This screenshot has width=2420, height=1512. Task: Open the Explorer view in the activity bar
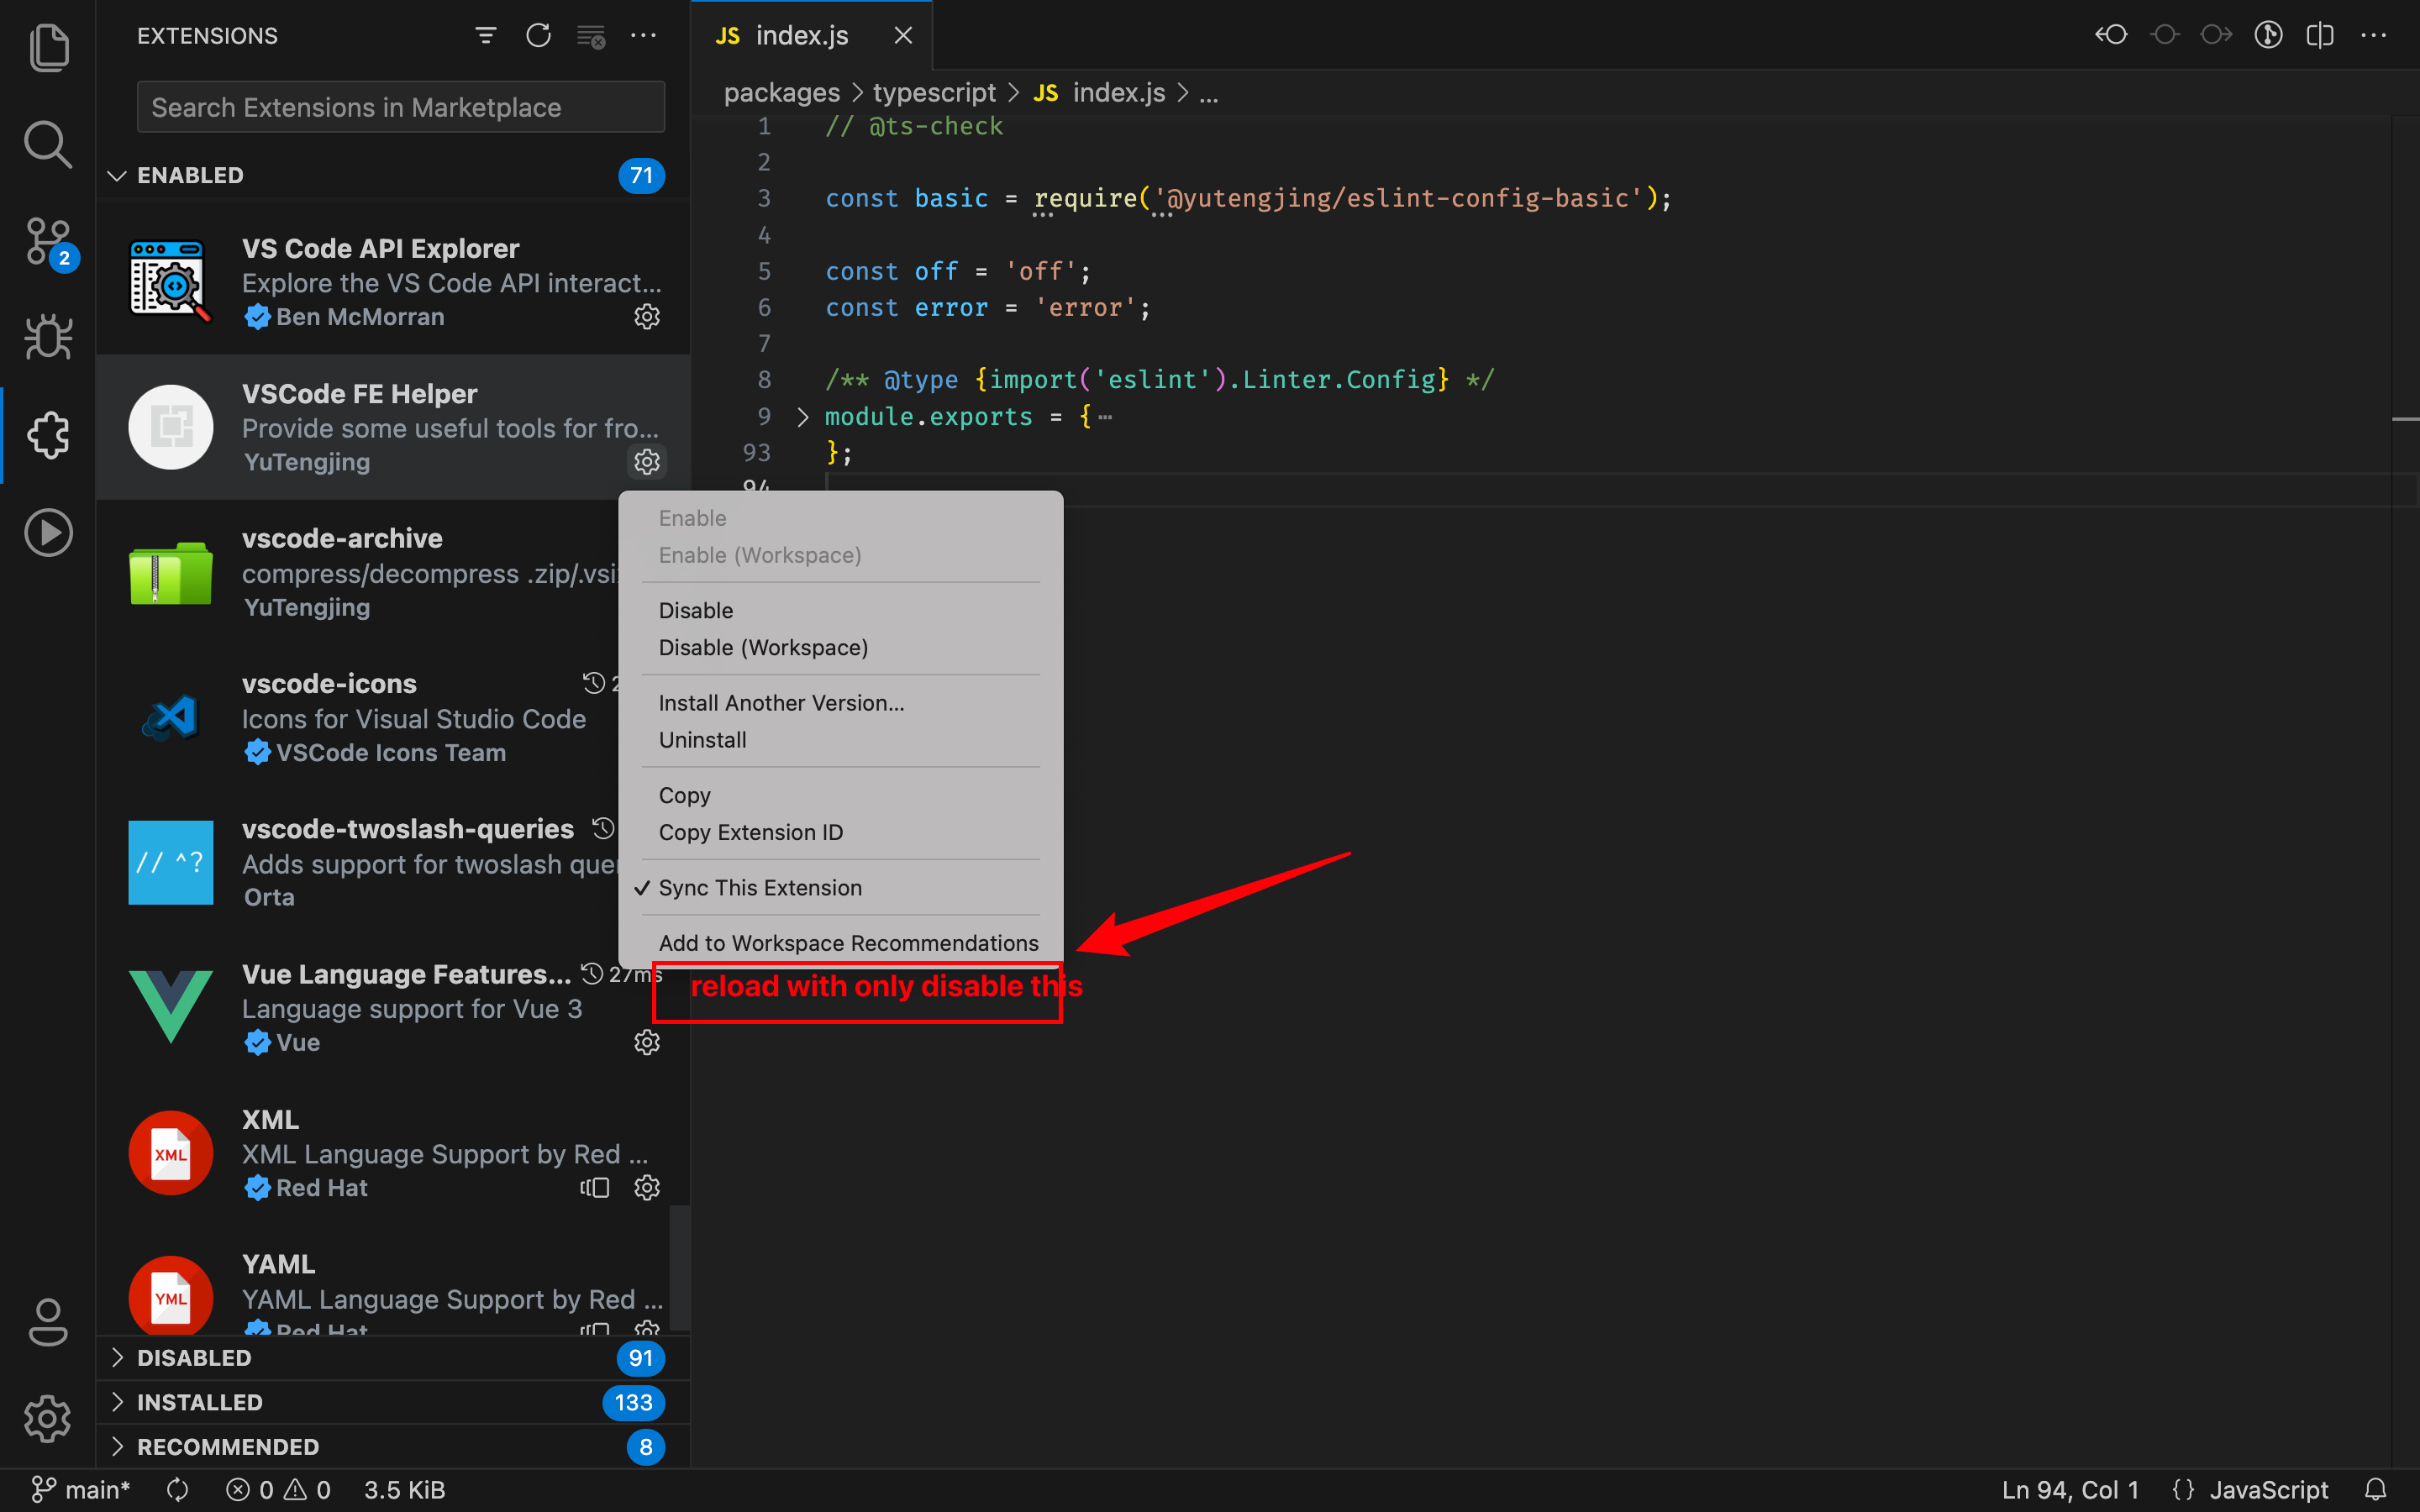pos(48,47)
